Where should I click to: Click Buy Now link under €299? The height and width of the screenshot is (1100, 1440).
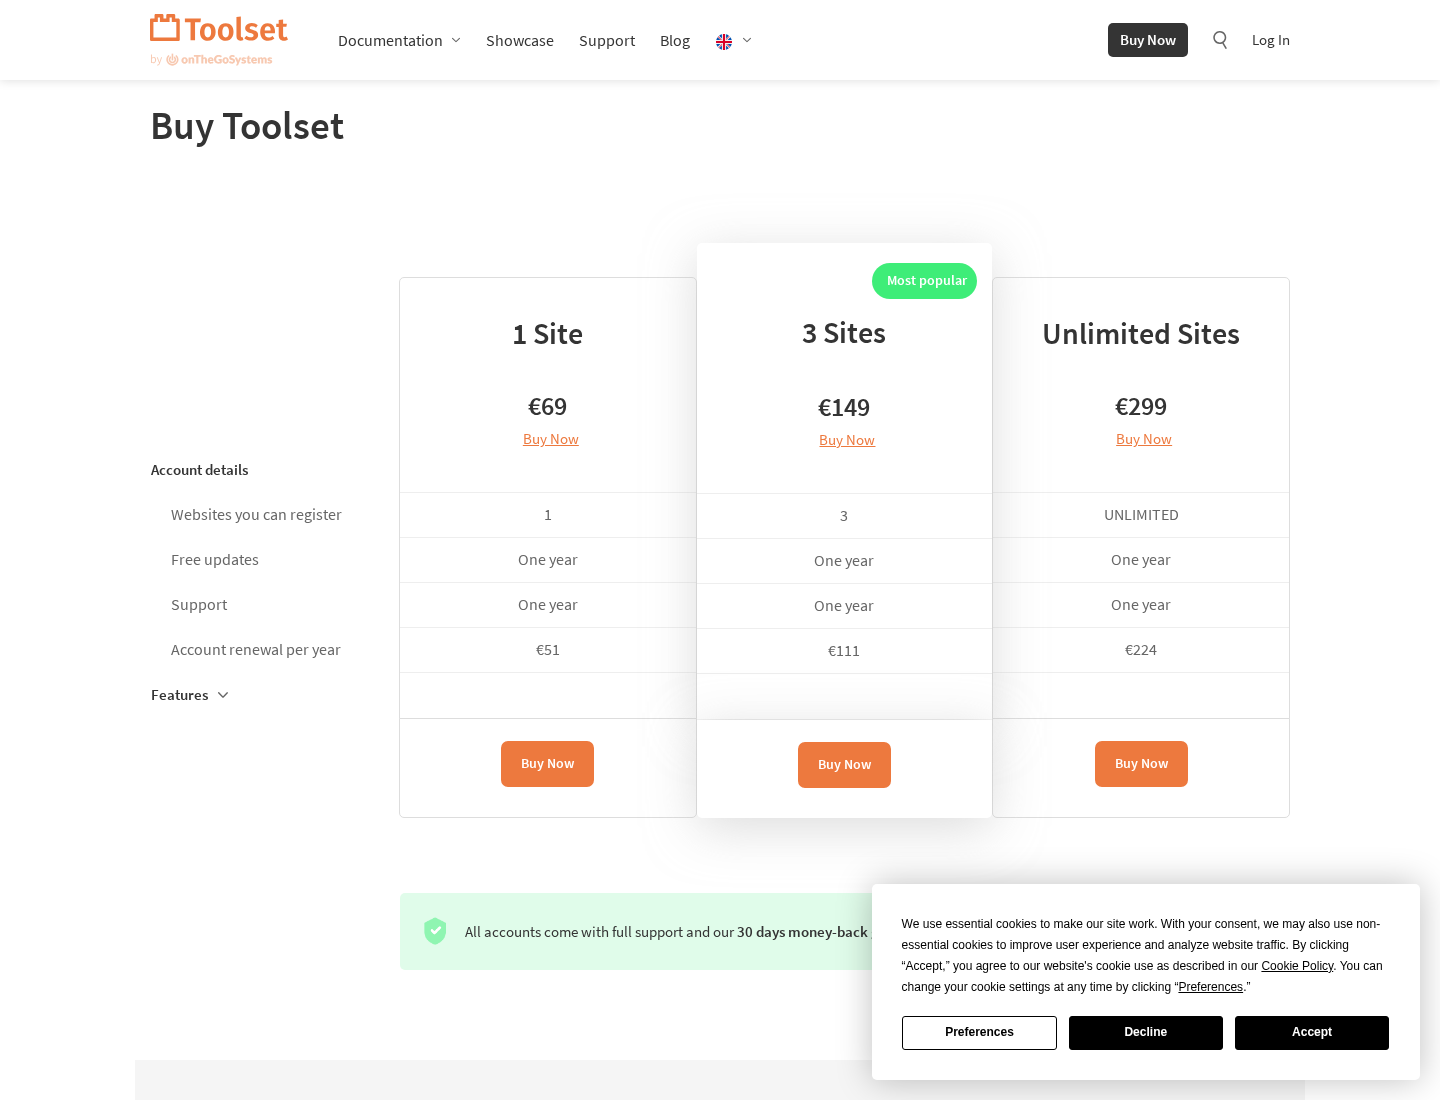[x=1144, y=439]
